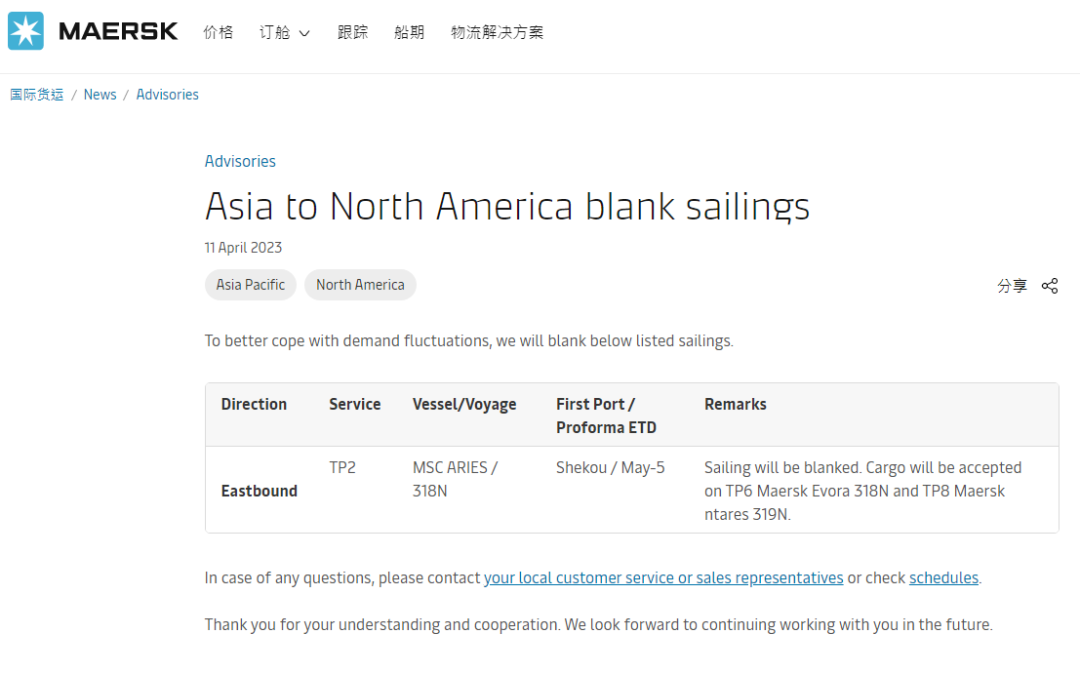
Task: Select the North America tag
Action: tap(360, 285)
